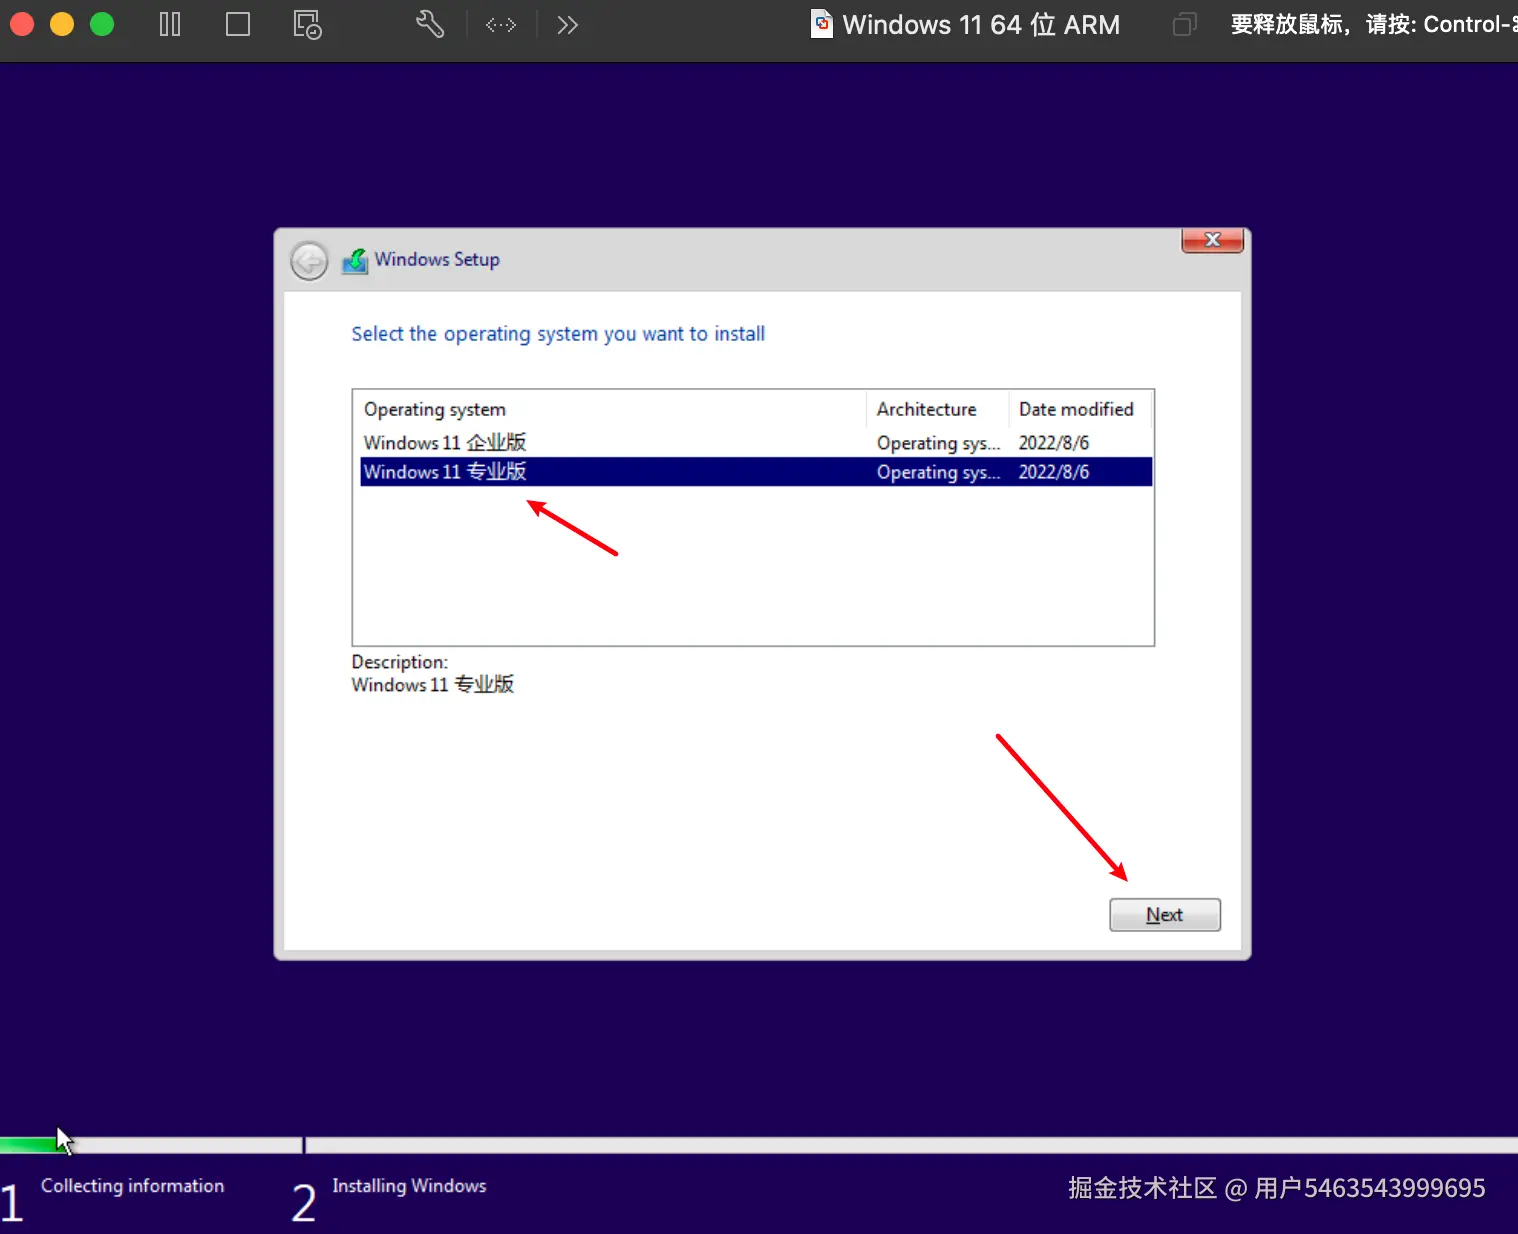The width and height of the screenshot is (1518, 1234).
Task: Click the Windows Setup logo icon
Action: (355, 260)
